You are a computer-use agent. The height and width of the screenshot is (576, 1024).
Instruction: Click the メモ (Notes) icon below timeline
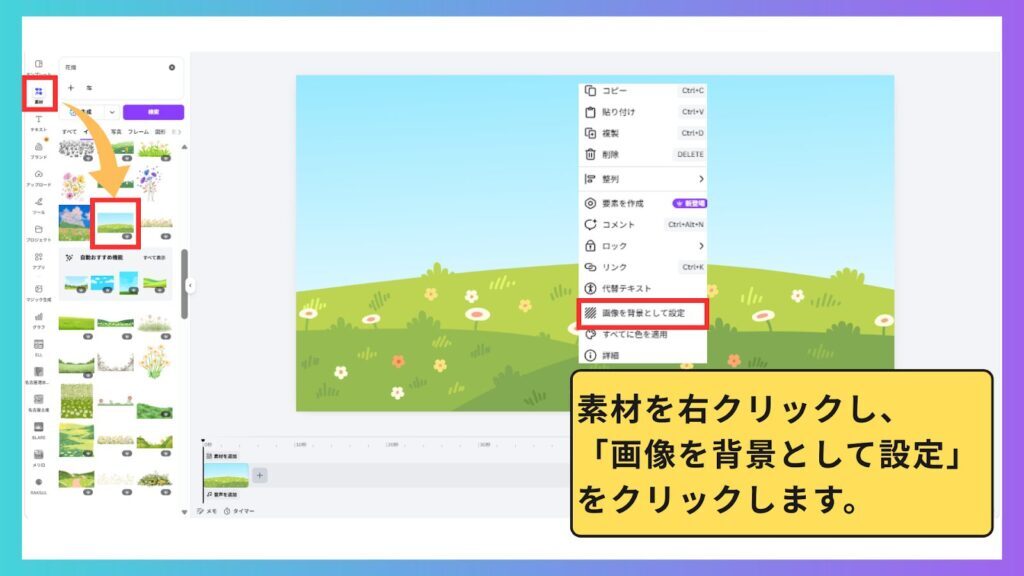(200, 511)
